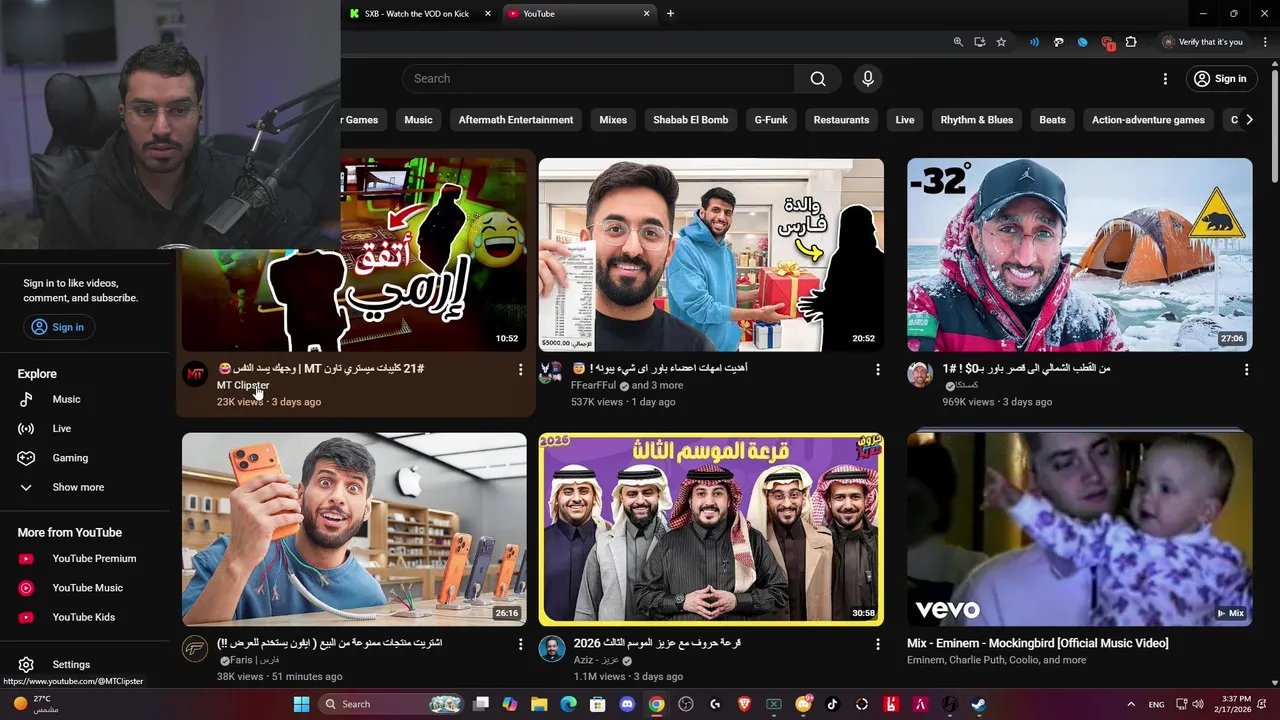Start voice search with microphone icon
The image size is (1280, 720).
867,79
